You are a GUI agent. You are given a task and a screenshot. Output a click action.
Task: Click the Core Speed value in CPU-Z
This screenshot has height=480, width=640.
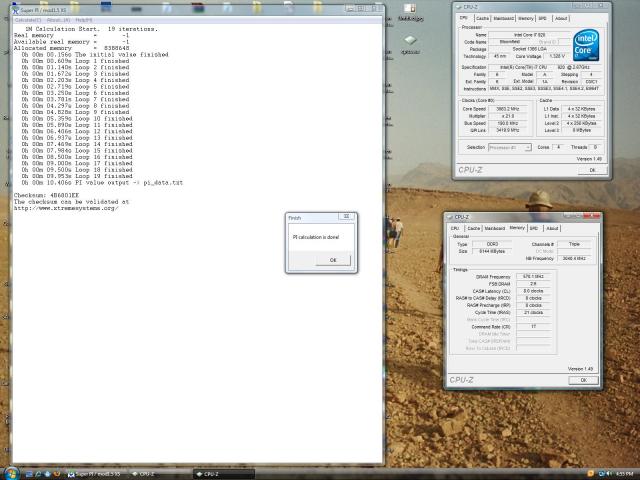click(x=507, y=109)
